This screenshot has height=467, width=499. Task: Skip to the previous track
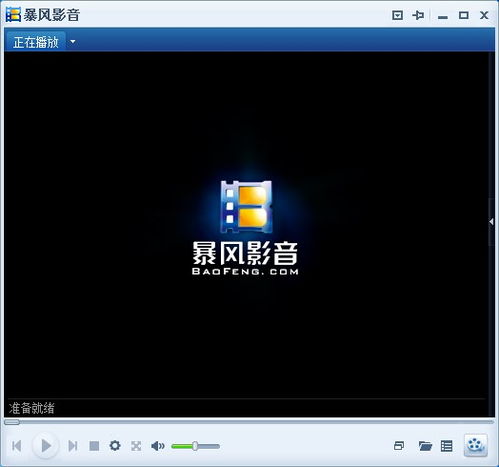[17, 446]
